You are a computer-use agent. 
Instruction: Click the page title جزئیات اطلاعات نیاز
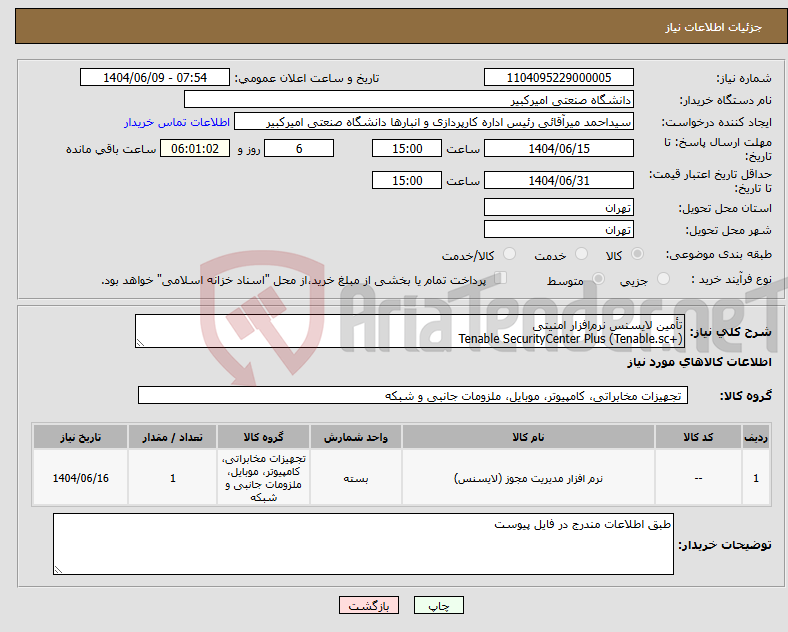click(x=714, y=27)
